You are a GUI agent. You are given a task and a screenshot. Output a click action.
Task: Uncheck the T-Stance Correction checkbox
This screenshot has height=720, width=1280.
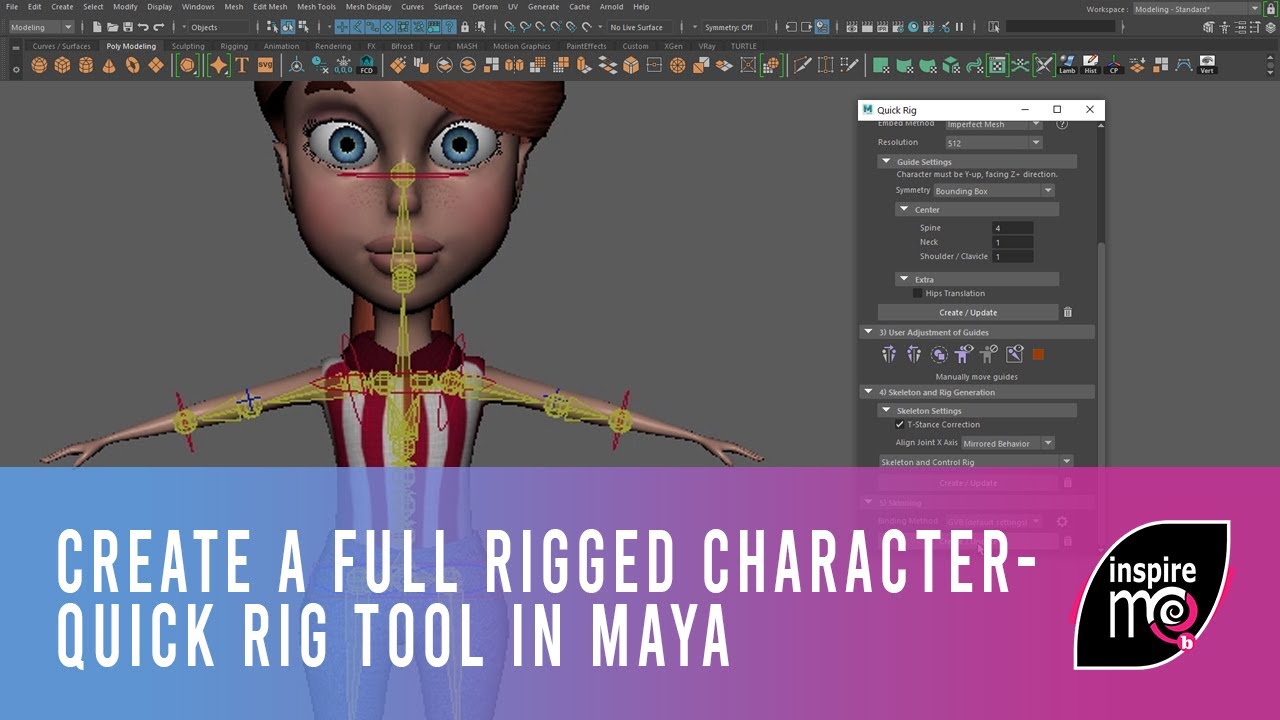click(x=899, y=424)
